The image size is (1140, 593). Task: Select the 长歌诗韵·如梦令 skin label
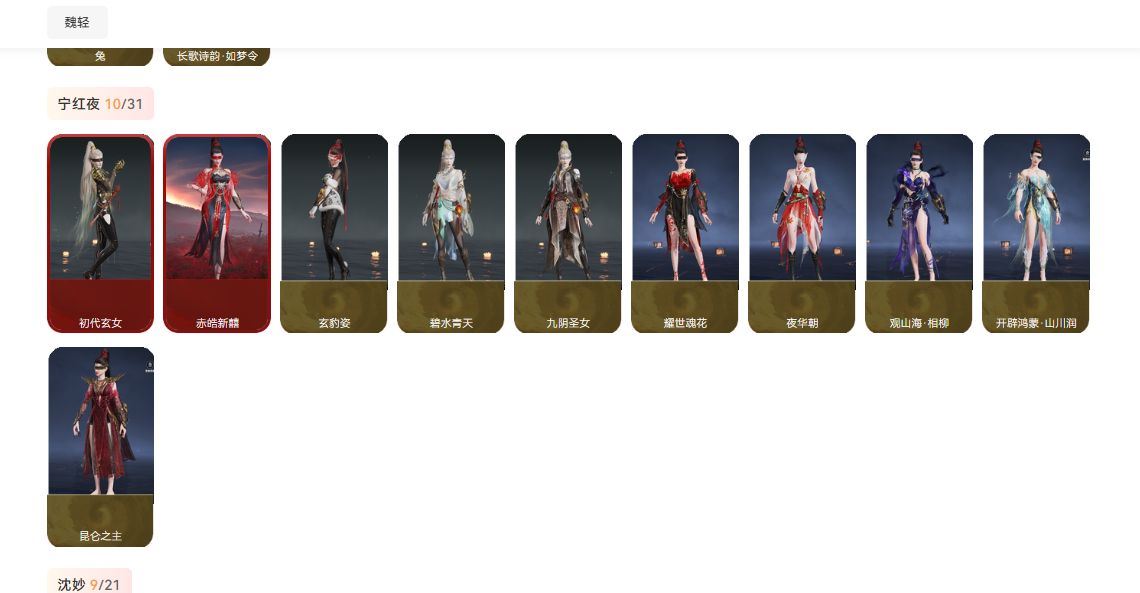217,57
